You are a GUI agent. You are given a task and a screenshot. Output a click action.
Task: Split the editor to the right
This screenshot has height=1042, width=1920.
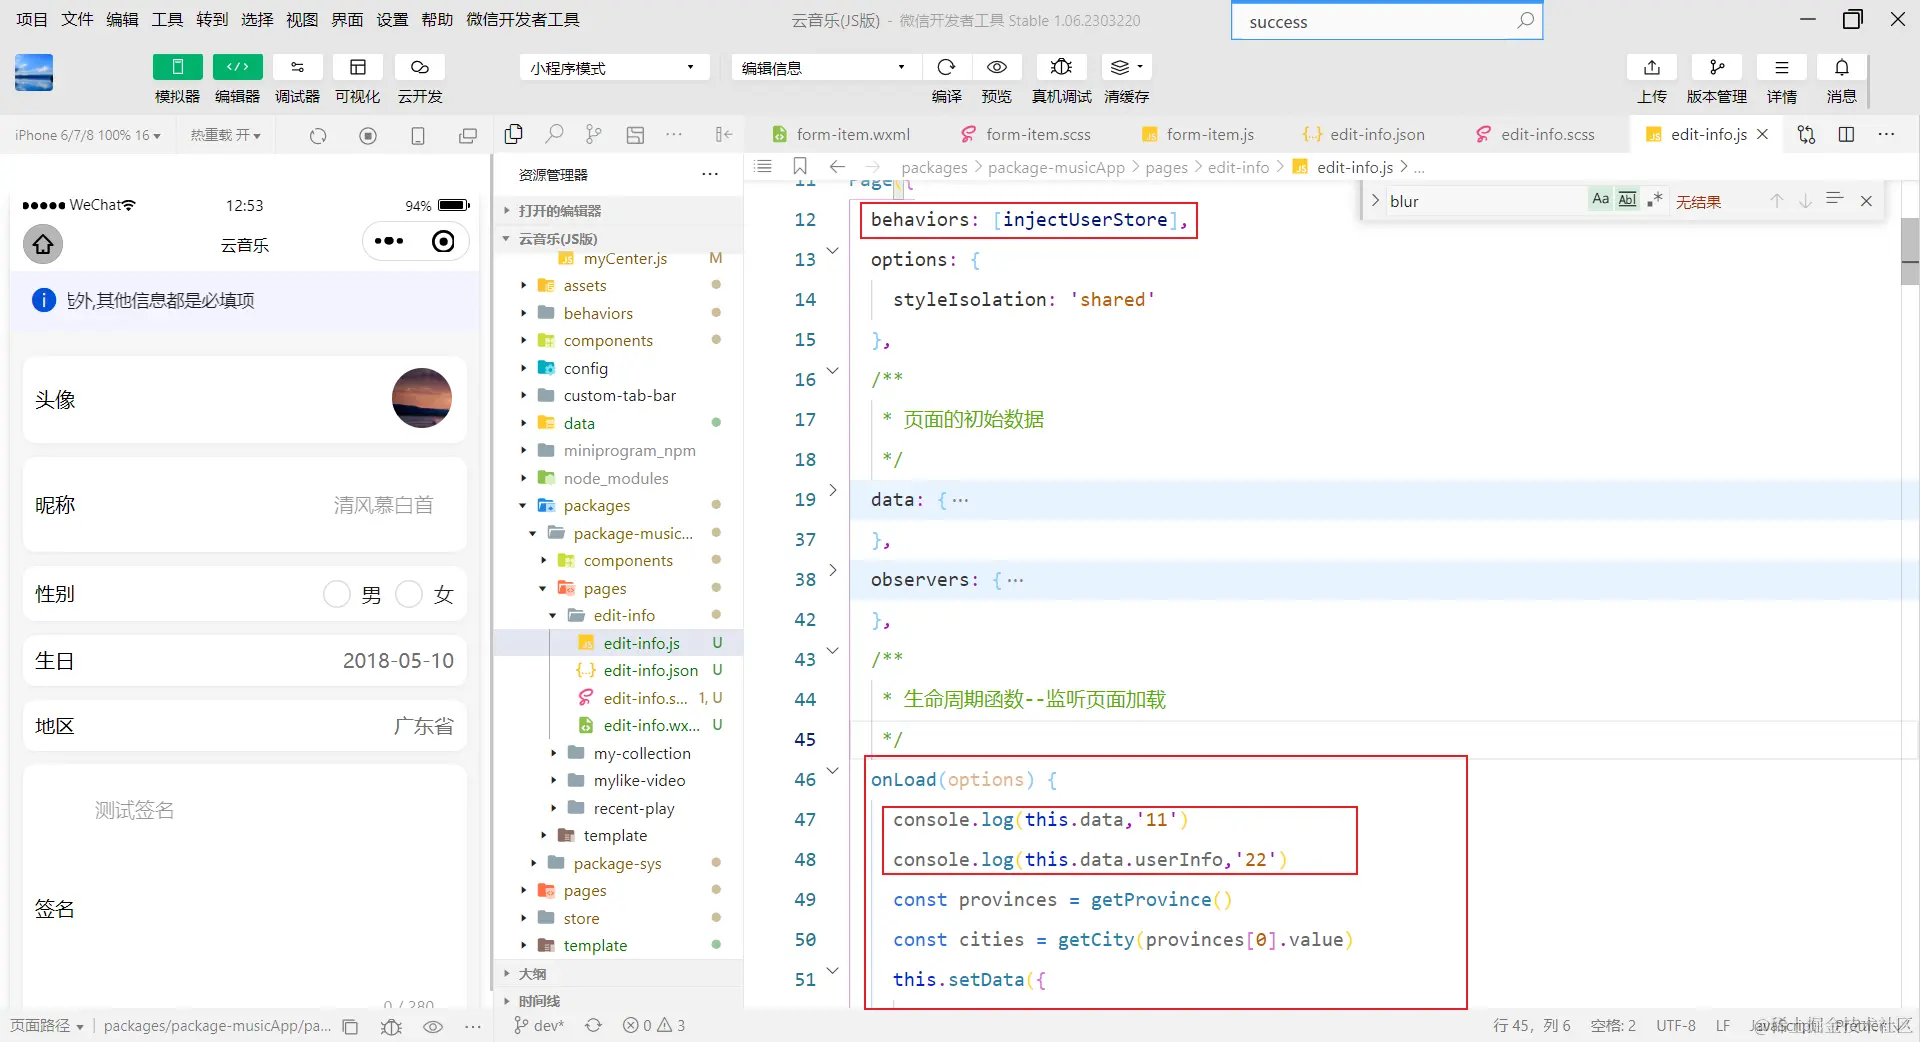1846,134
